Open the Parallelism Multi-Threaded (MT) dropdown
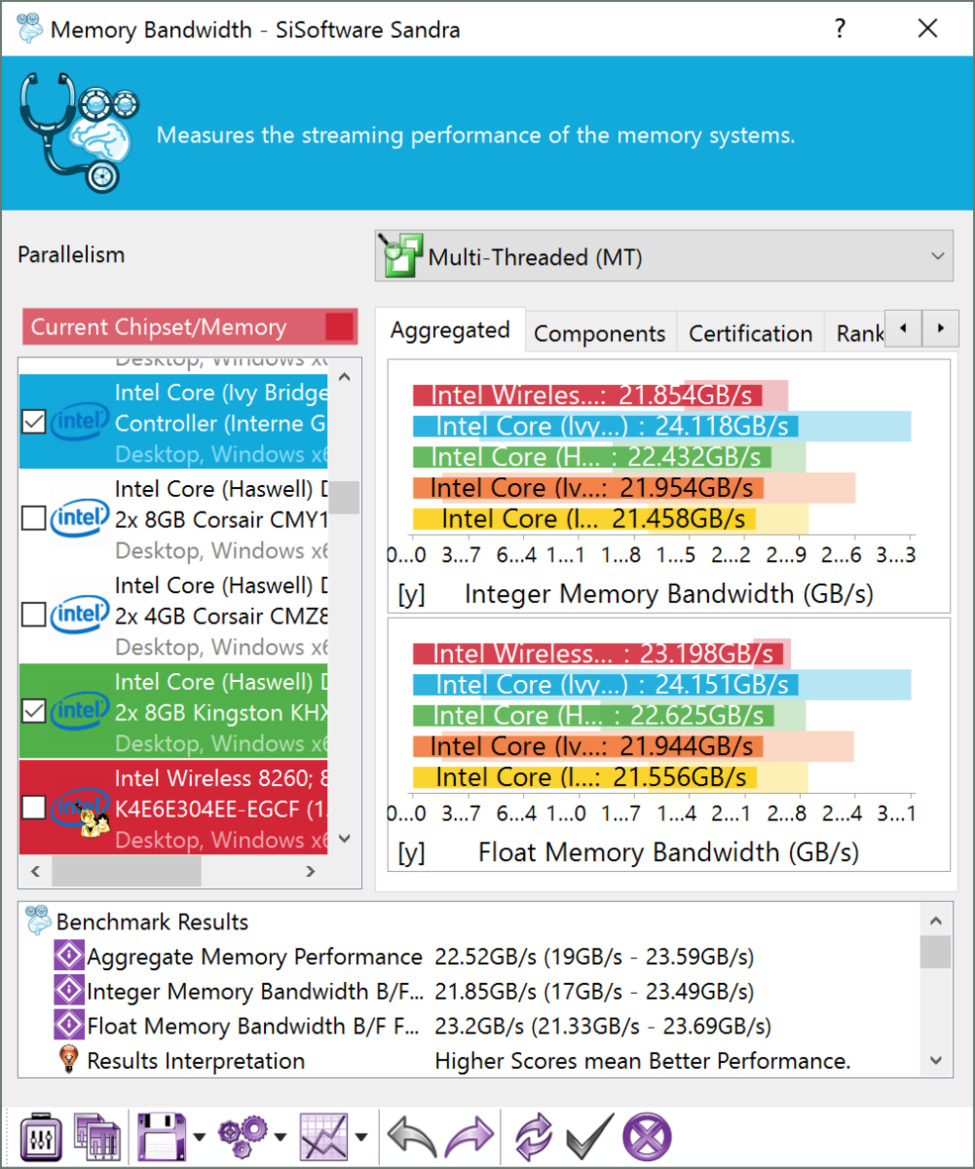Image resolution: width=975 pixels, height=1169 pixels. click(x=664, y=256)
